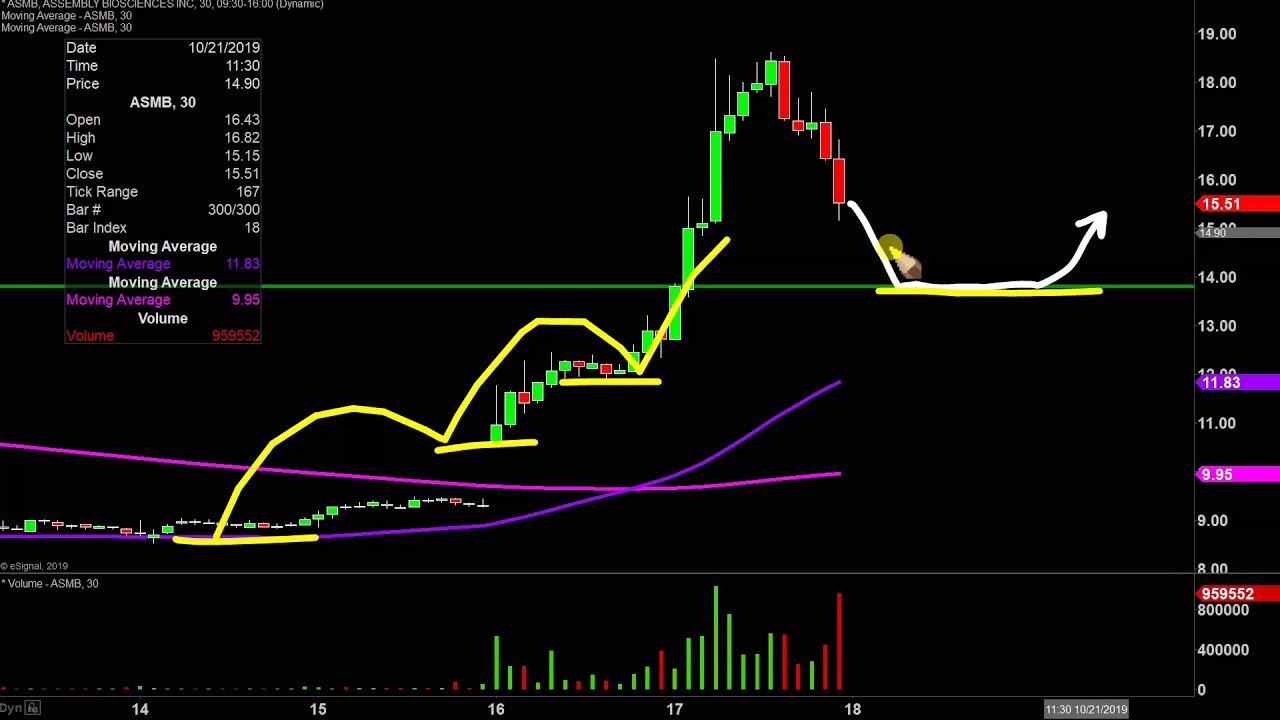Click the date label 18 on time axis
Image resolution: width=1280 pixels, height=720 pixels.
(852, 709)
